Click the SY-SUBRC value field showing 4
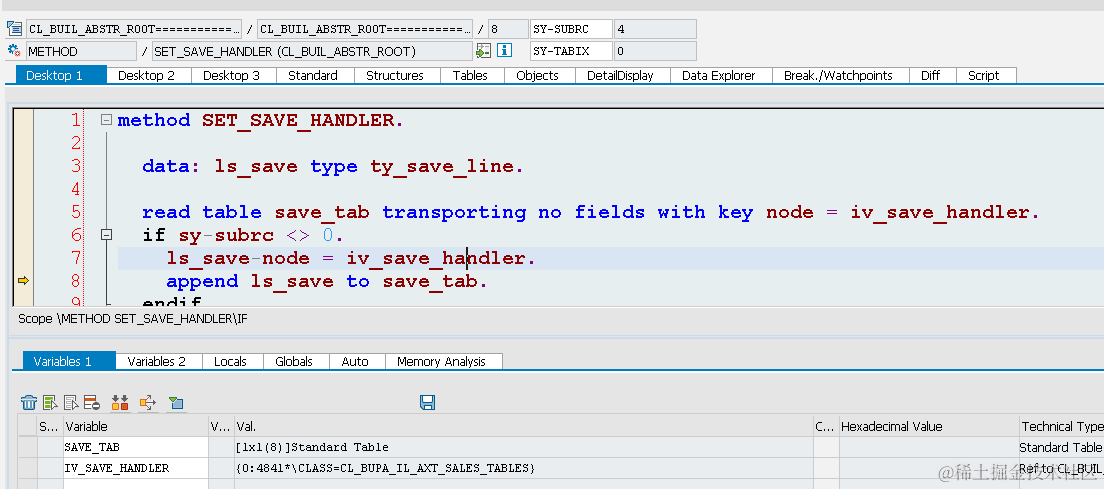Image resolution: width=1104 pixels, height=489 pixels. click(x=655, y=29)
